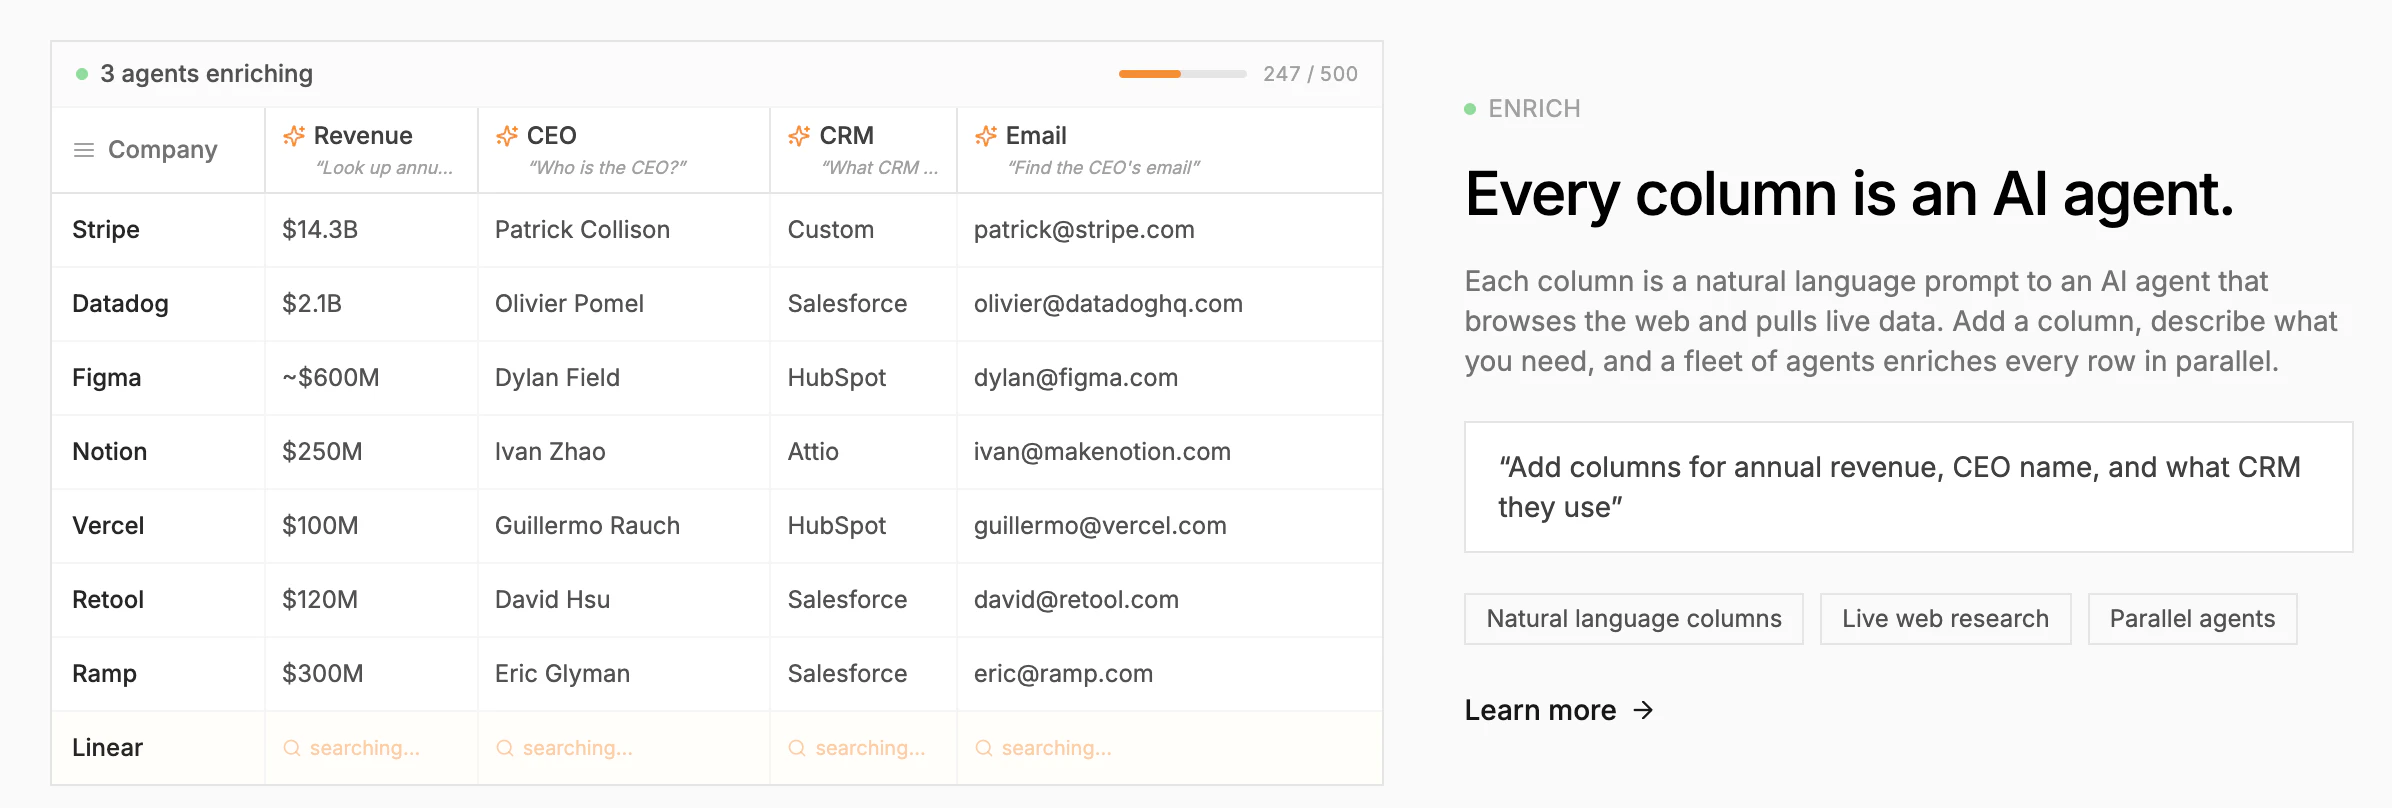Screen dimensions: 2392x808
Task: Click the Ivan Zhao CEO cell
Action: pos(624,452)
